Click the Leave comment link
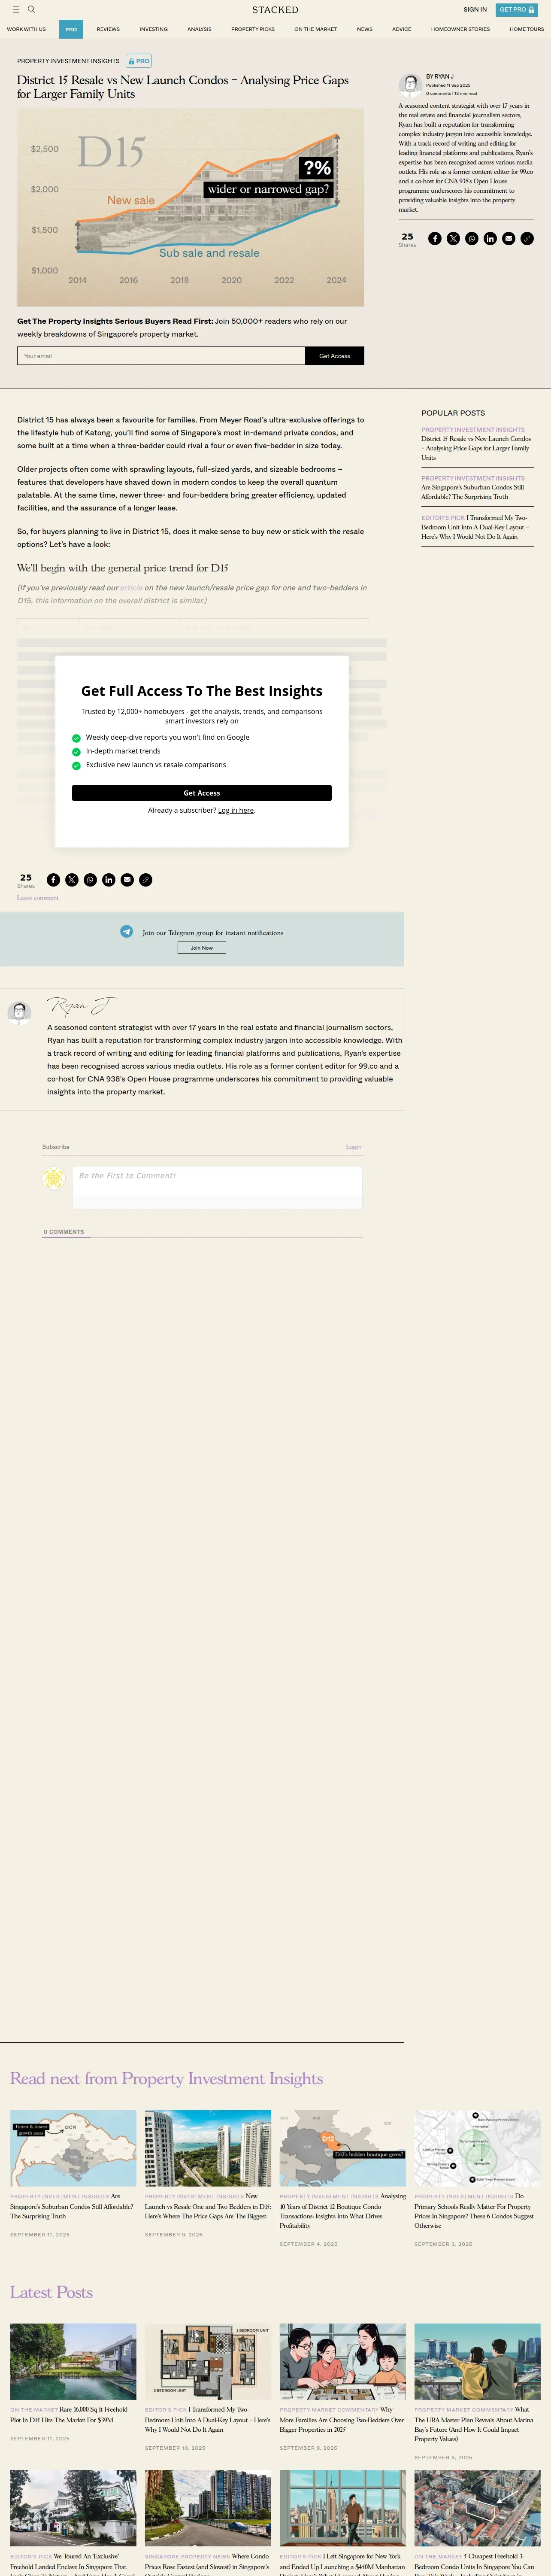This screenshot has height=2576, width=551. (x=38, y=898)
